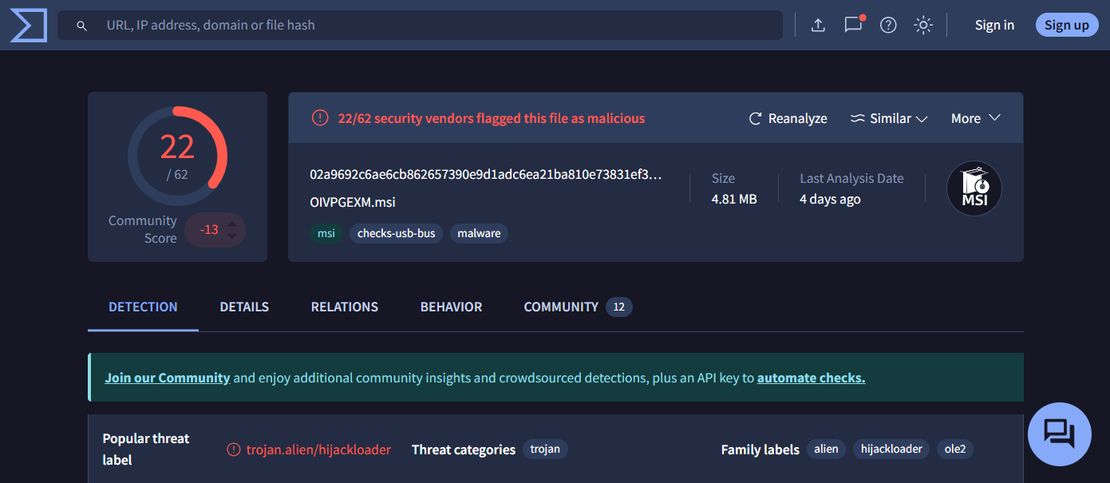
Task: Switch to the DETAILS tab
Action: tap(244, 307)
